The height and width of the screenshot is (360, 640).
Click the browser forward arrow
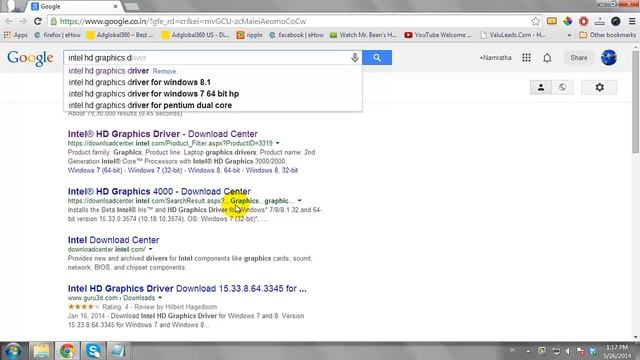coord(23,21)
